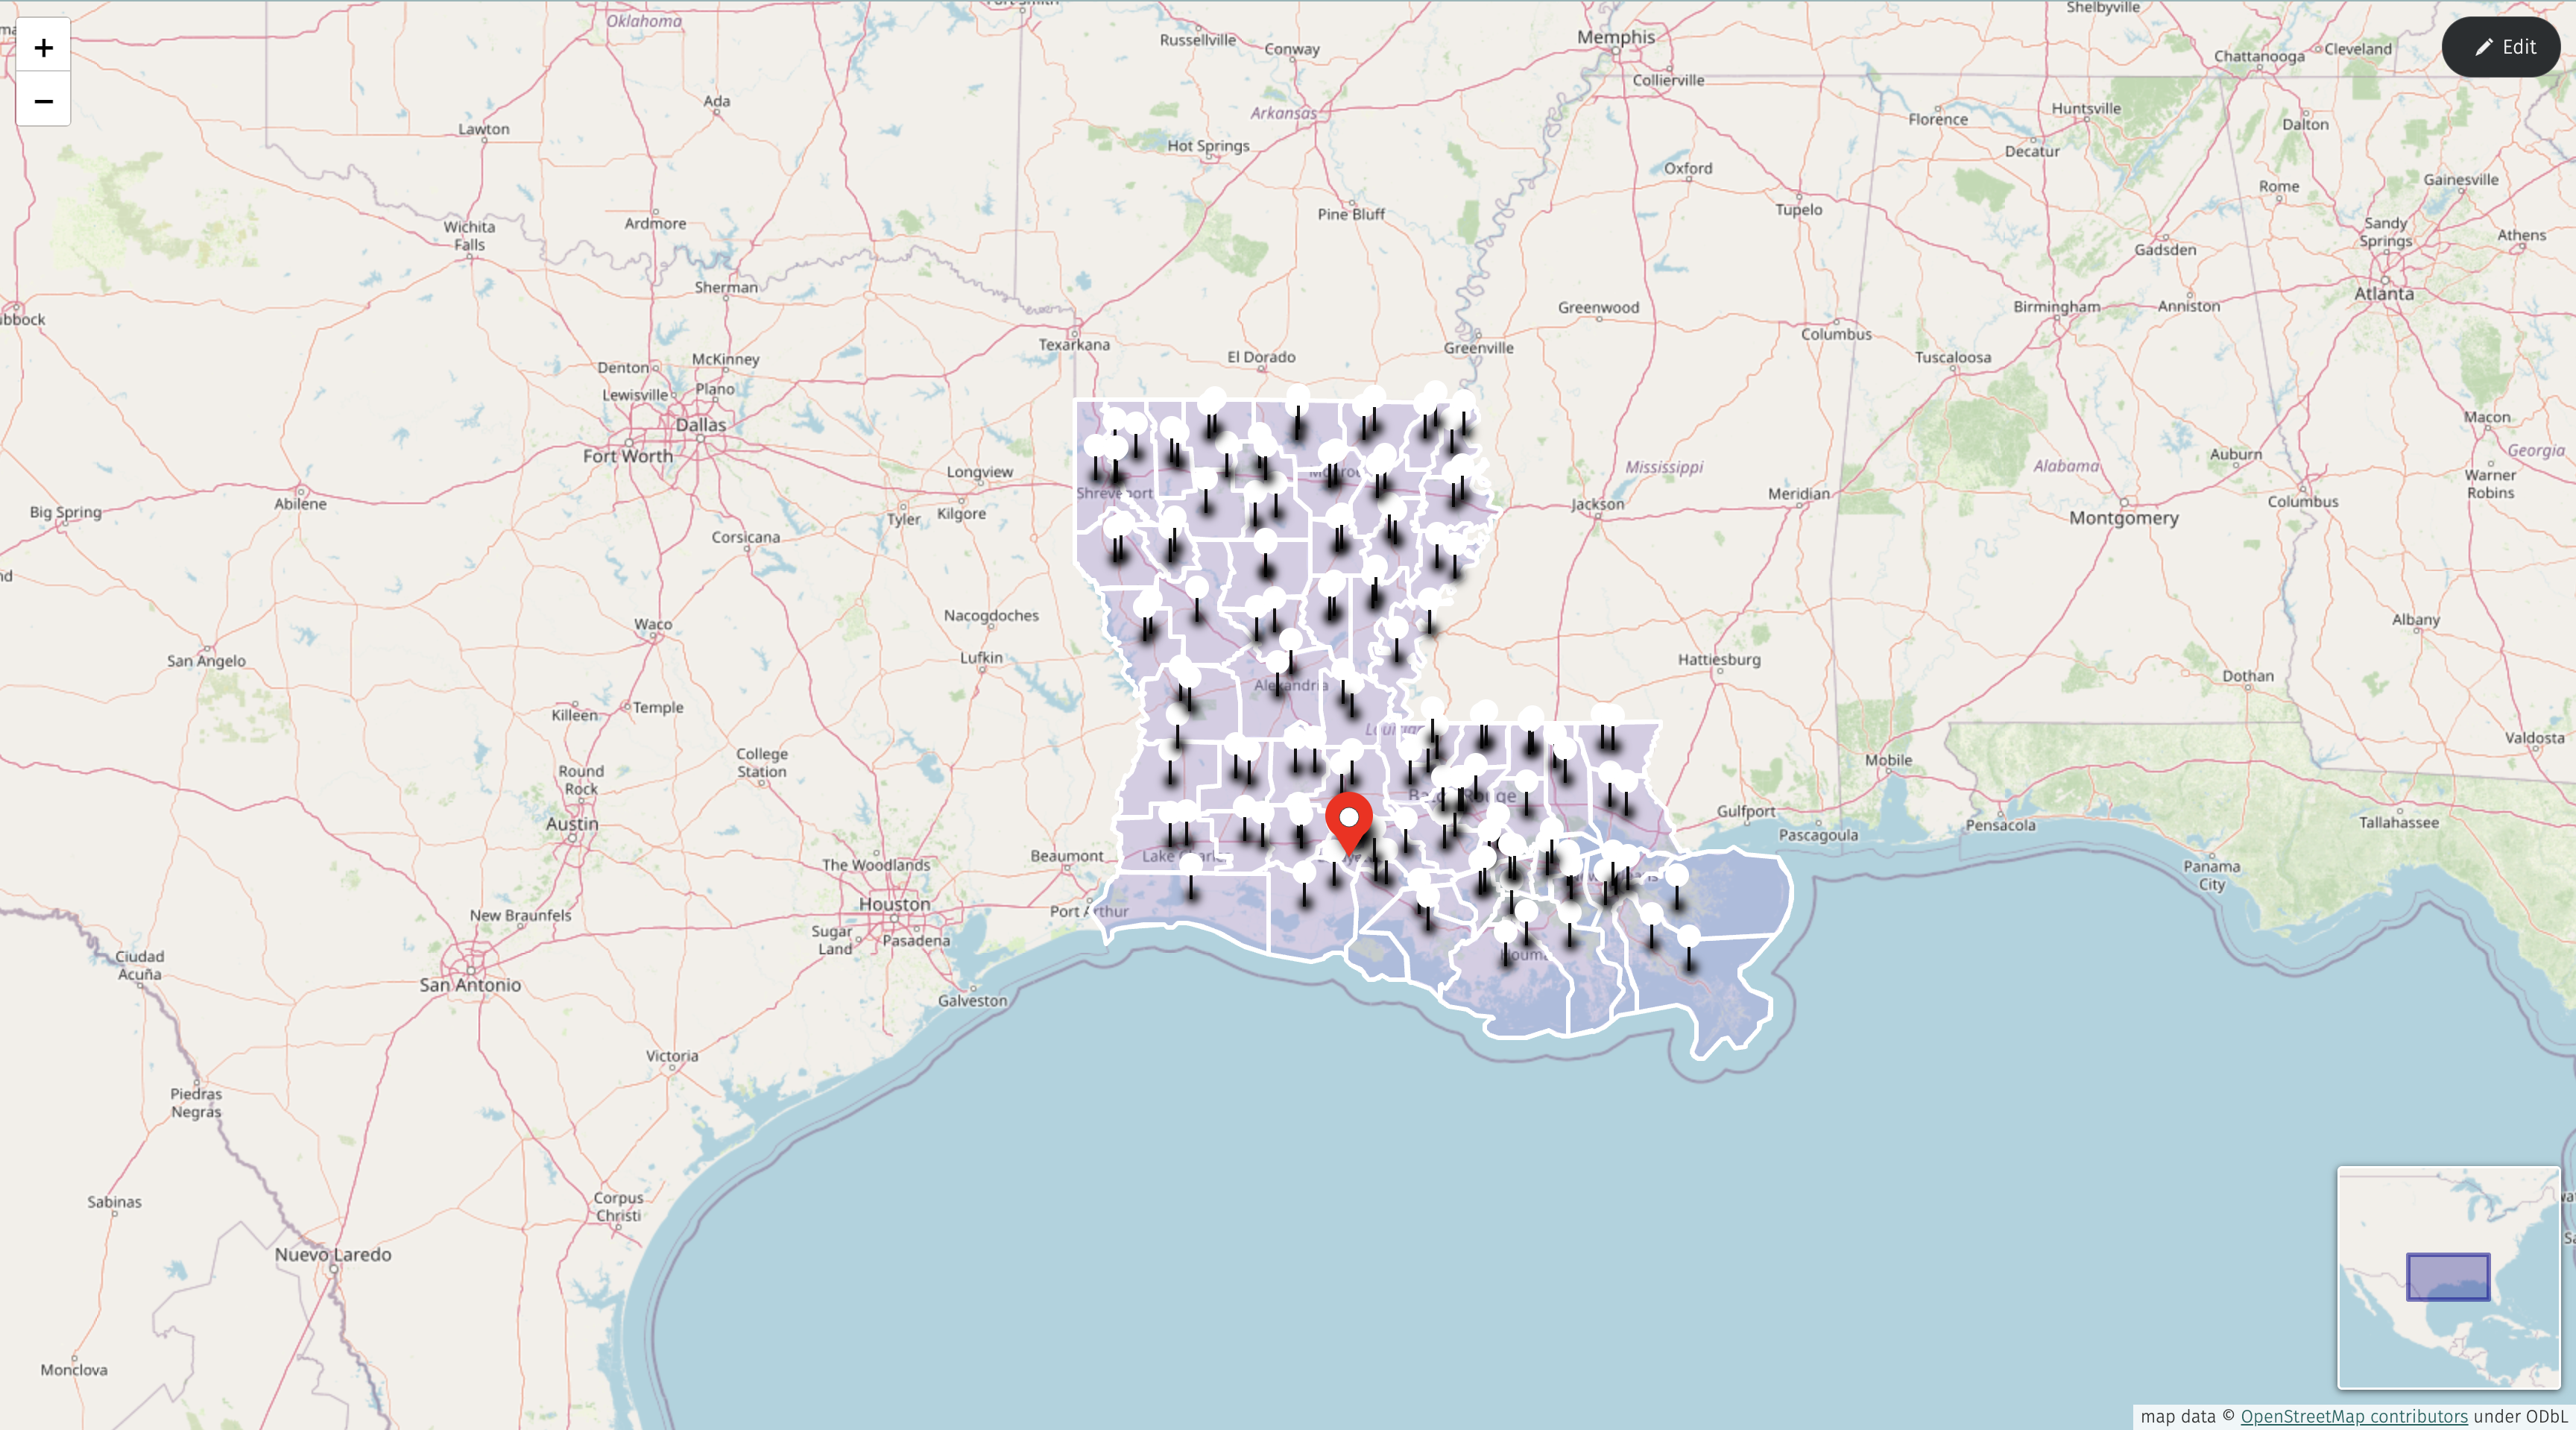Click the Houston city label
This screenshot has width=2576, height=1430.
click(894, 904)
